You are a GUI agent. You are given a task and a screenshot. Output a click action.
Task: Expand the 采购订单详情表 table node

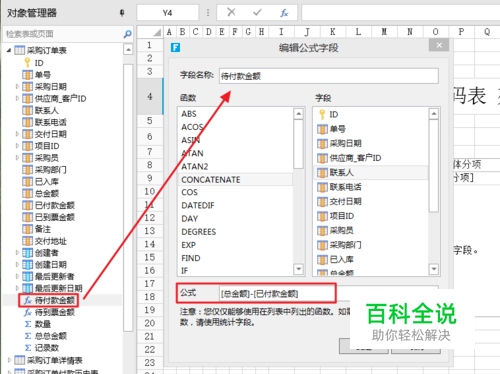click(x=9, y=360)
